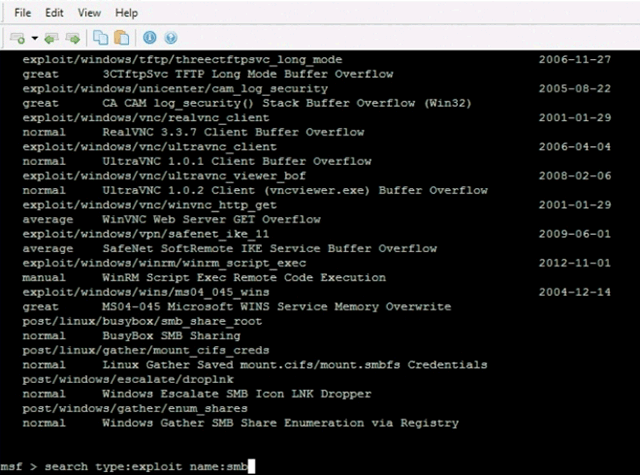The width and height of the screenshot is (640, 475).
Task: Select exploit/windows/winrm/winrm_script_exec line
Action: click(x=164, y=263)
